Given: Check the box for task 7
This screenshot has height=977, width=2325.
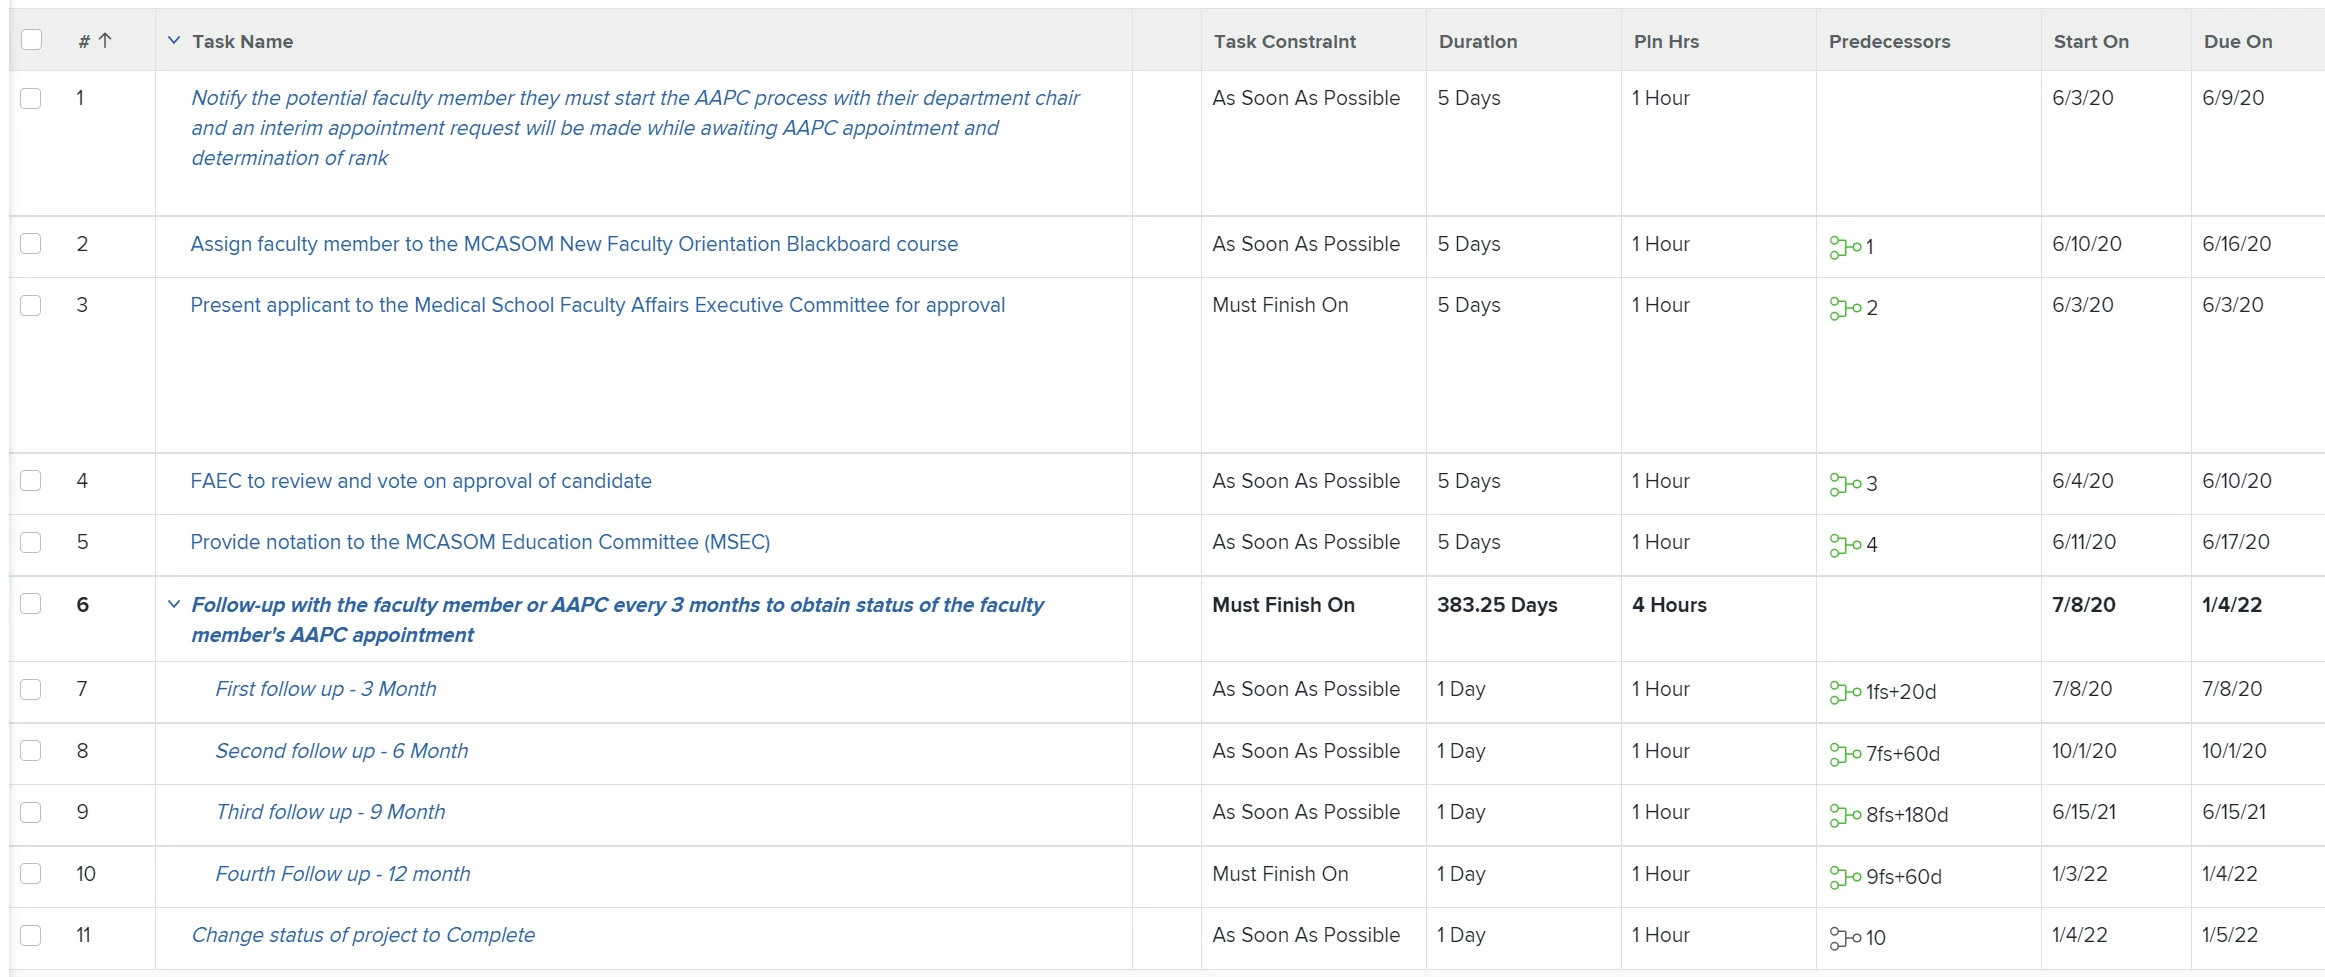Looking at the screenshot, I should (31, 689).
